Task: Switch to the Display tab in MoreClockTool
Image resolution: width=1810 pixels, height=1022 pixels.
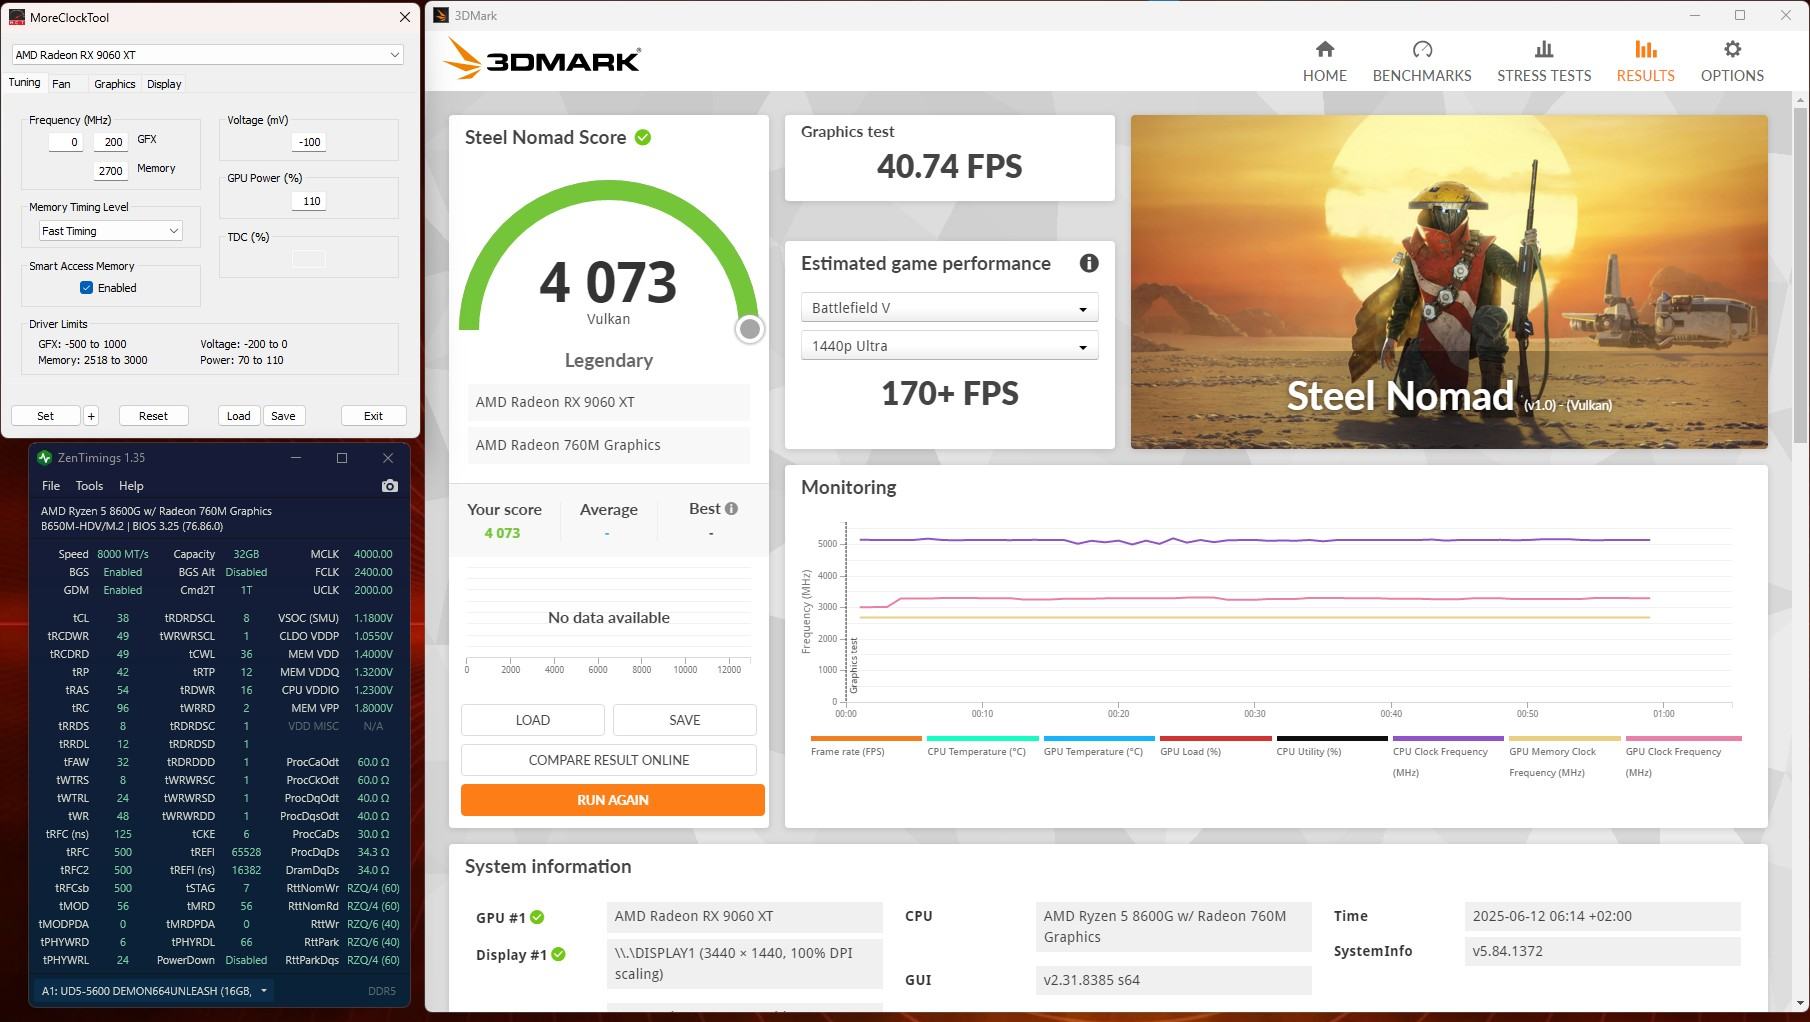Action: 164,84
